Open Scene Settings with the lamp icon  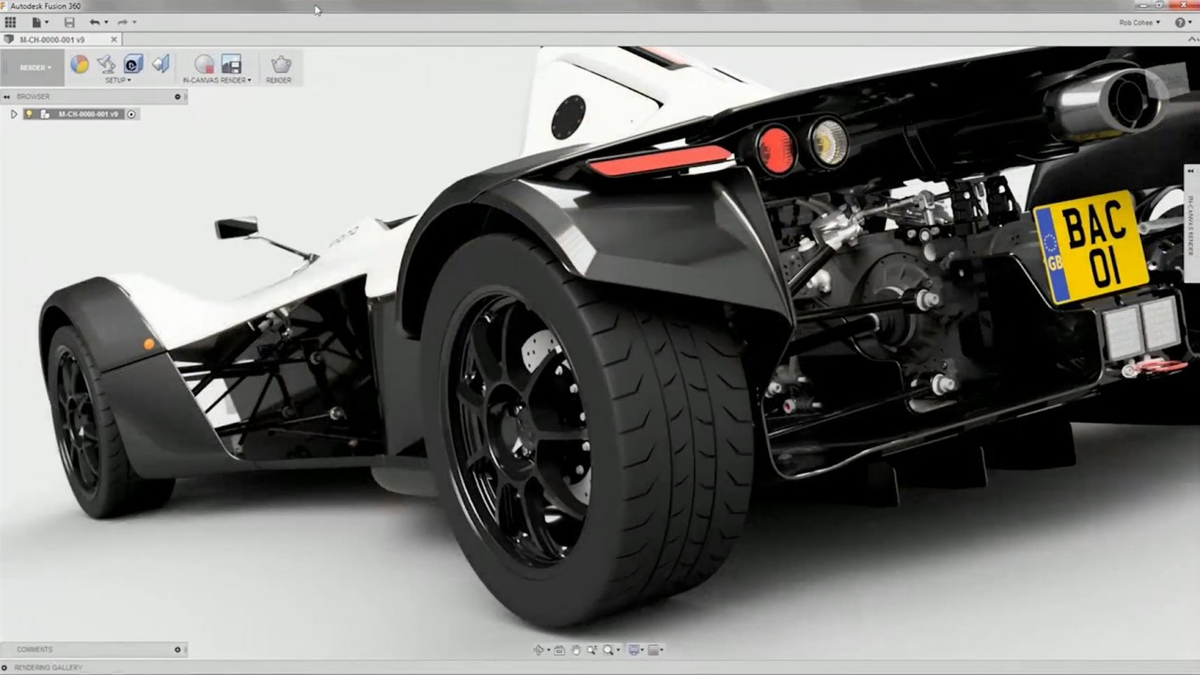(x=106, y=64)
